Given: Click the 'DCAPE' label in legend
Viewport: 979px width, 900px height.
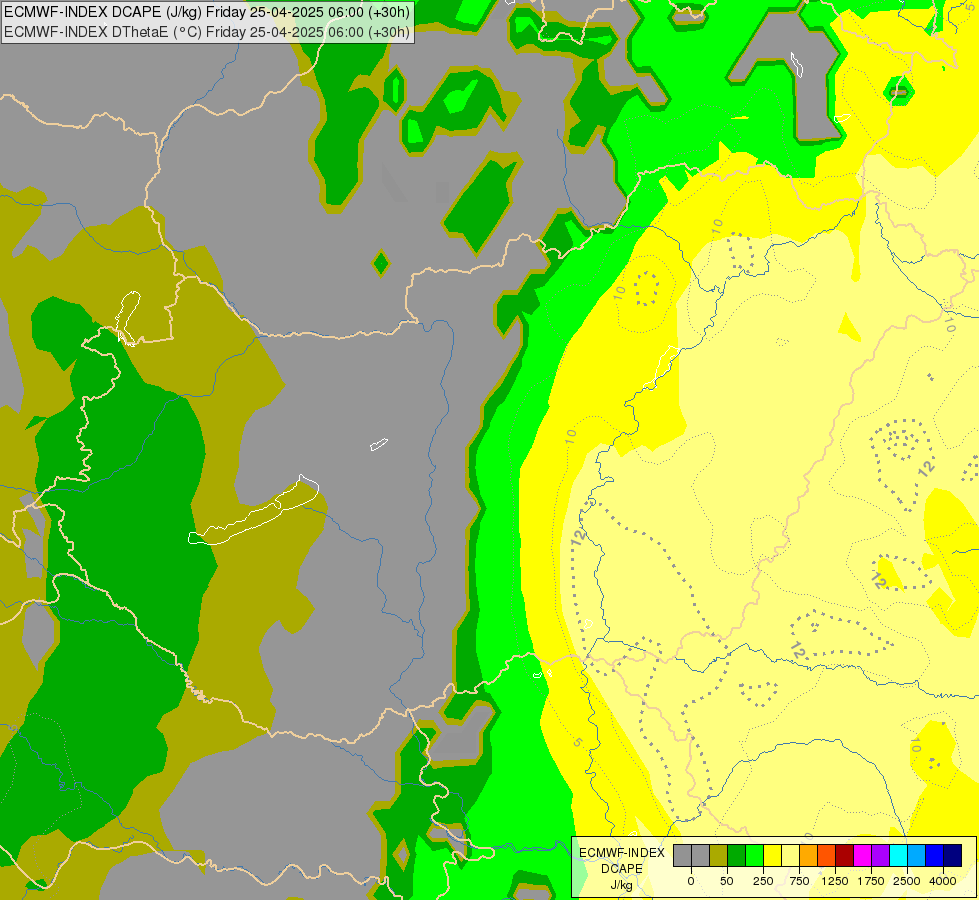Looking at the screenshot, I should coord(622,869).
